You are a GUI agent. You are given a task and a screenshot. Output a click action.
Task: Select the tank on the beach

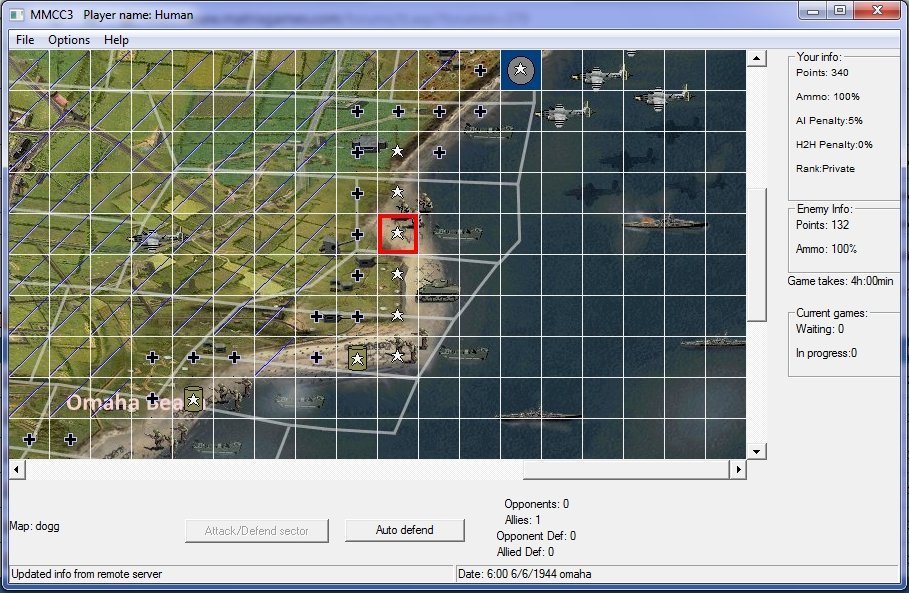438,290
